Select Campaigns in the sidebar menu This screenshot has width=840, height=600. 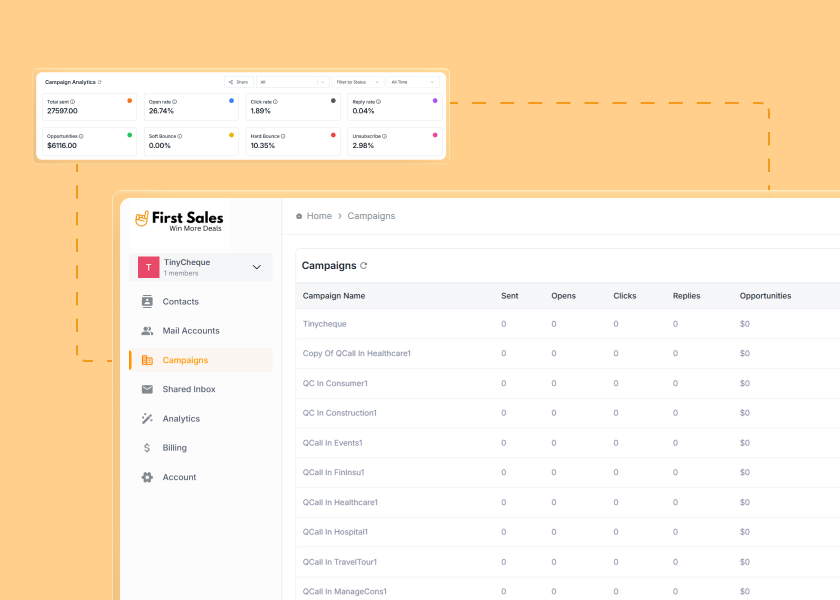185,360
